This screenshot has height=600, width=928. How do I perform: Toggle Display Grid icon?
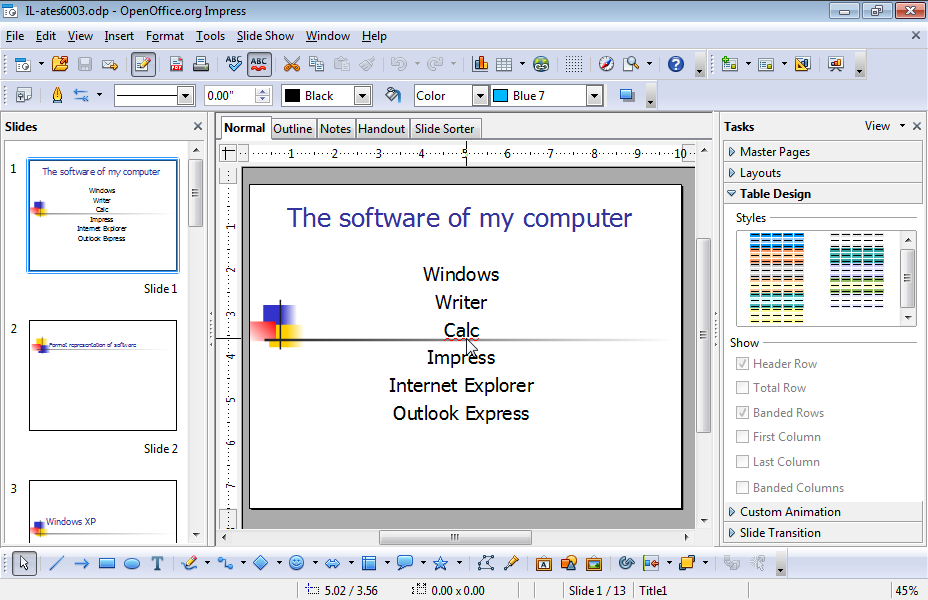click(573, 64)
